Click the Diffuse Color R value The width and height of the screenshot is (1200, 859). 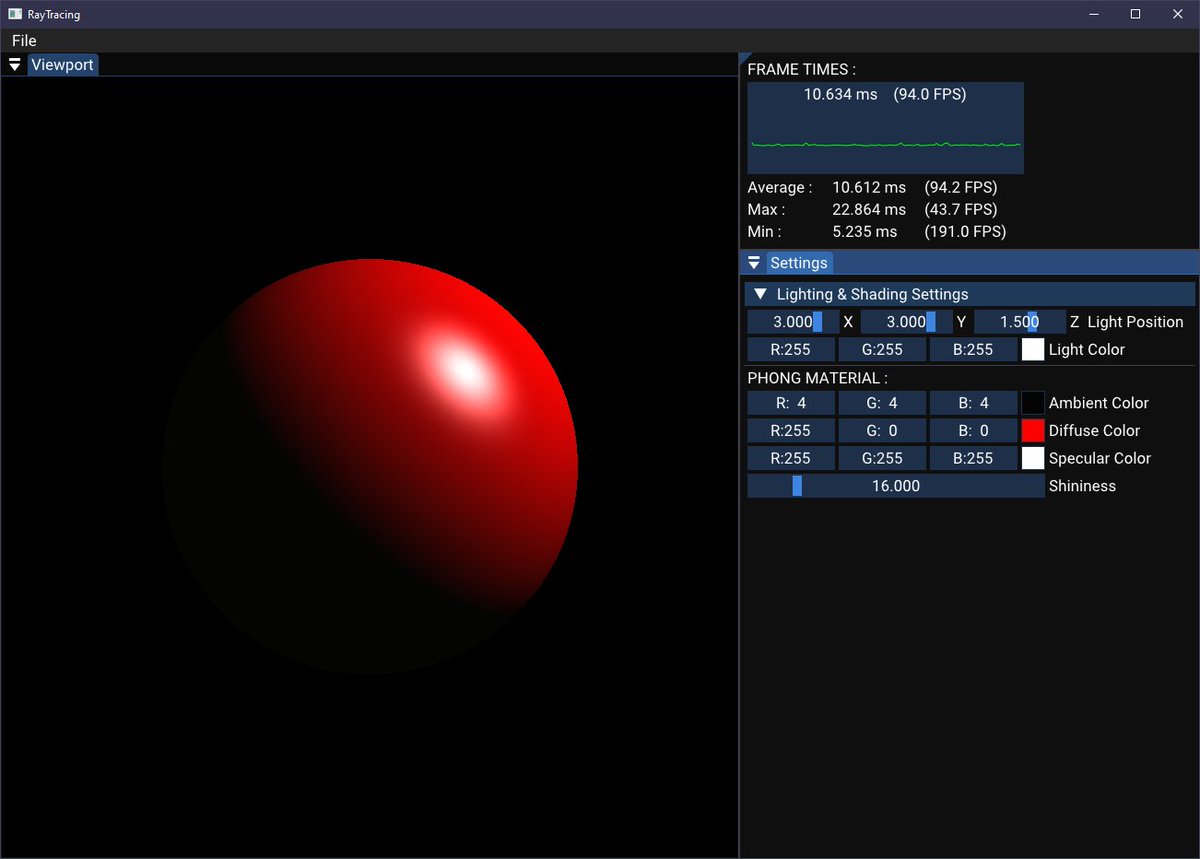point(791,431)
